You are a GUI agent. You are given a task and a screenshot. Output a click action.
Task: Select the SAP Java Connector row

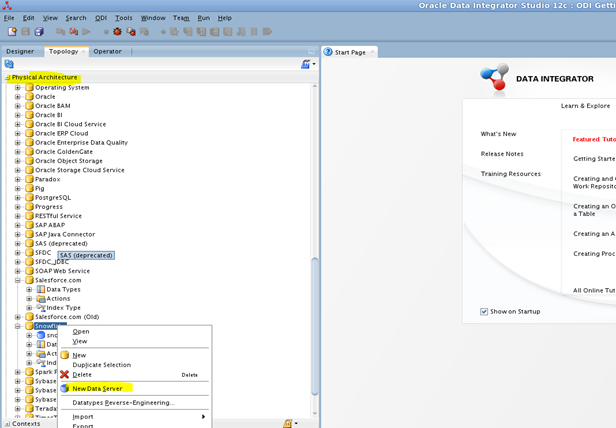tap(65, 234)
